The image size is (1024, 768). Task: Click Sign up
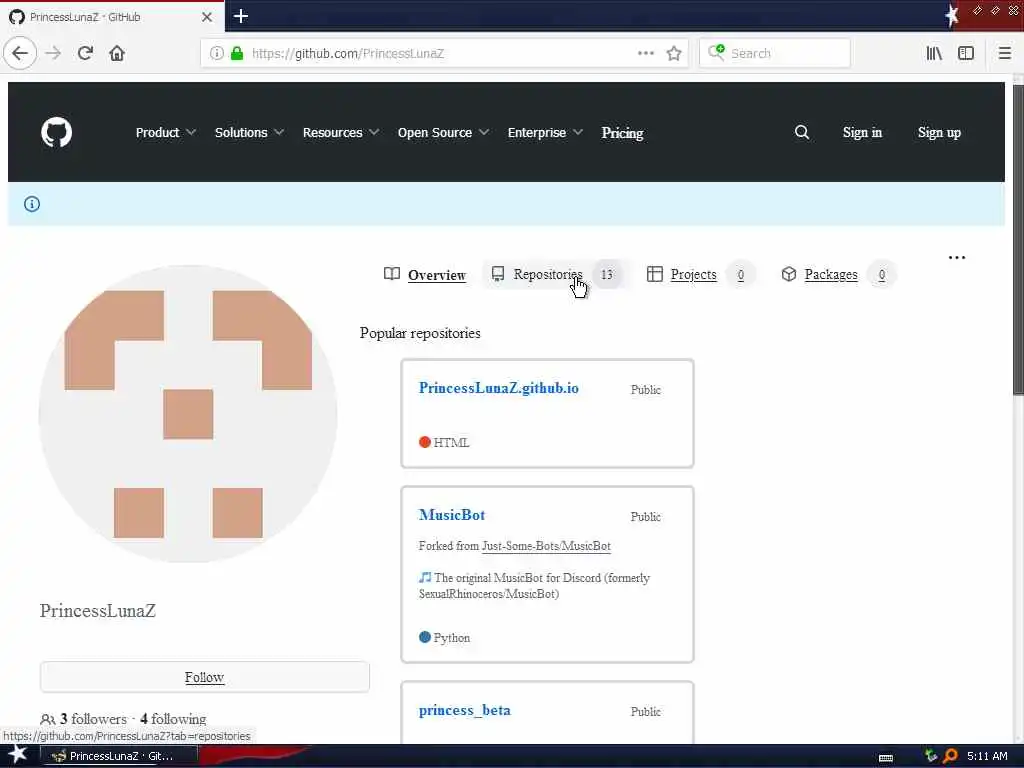pos(939,133)
